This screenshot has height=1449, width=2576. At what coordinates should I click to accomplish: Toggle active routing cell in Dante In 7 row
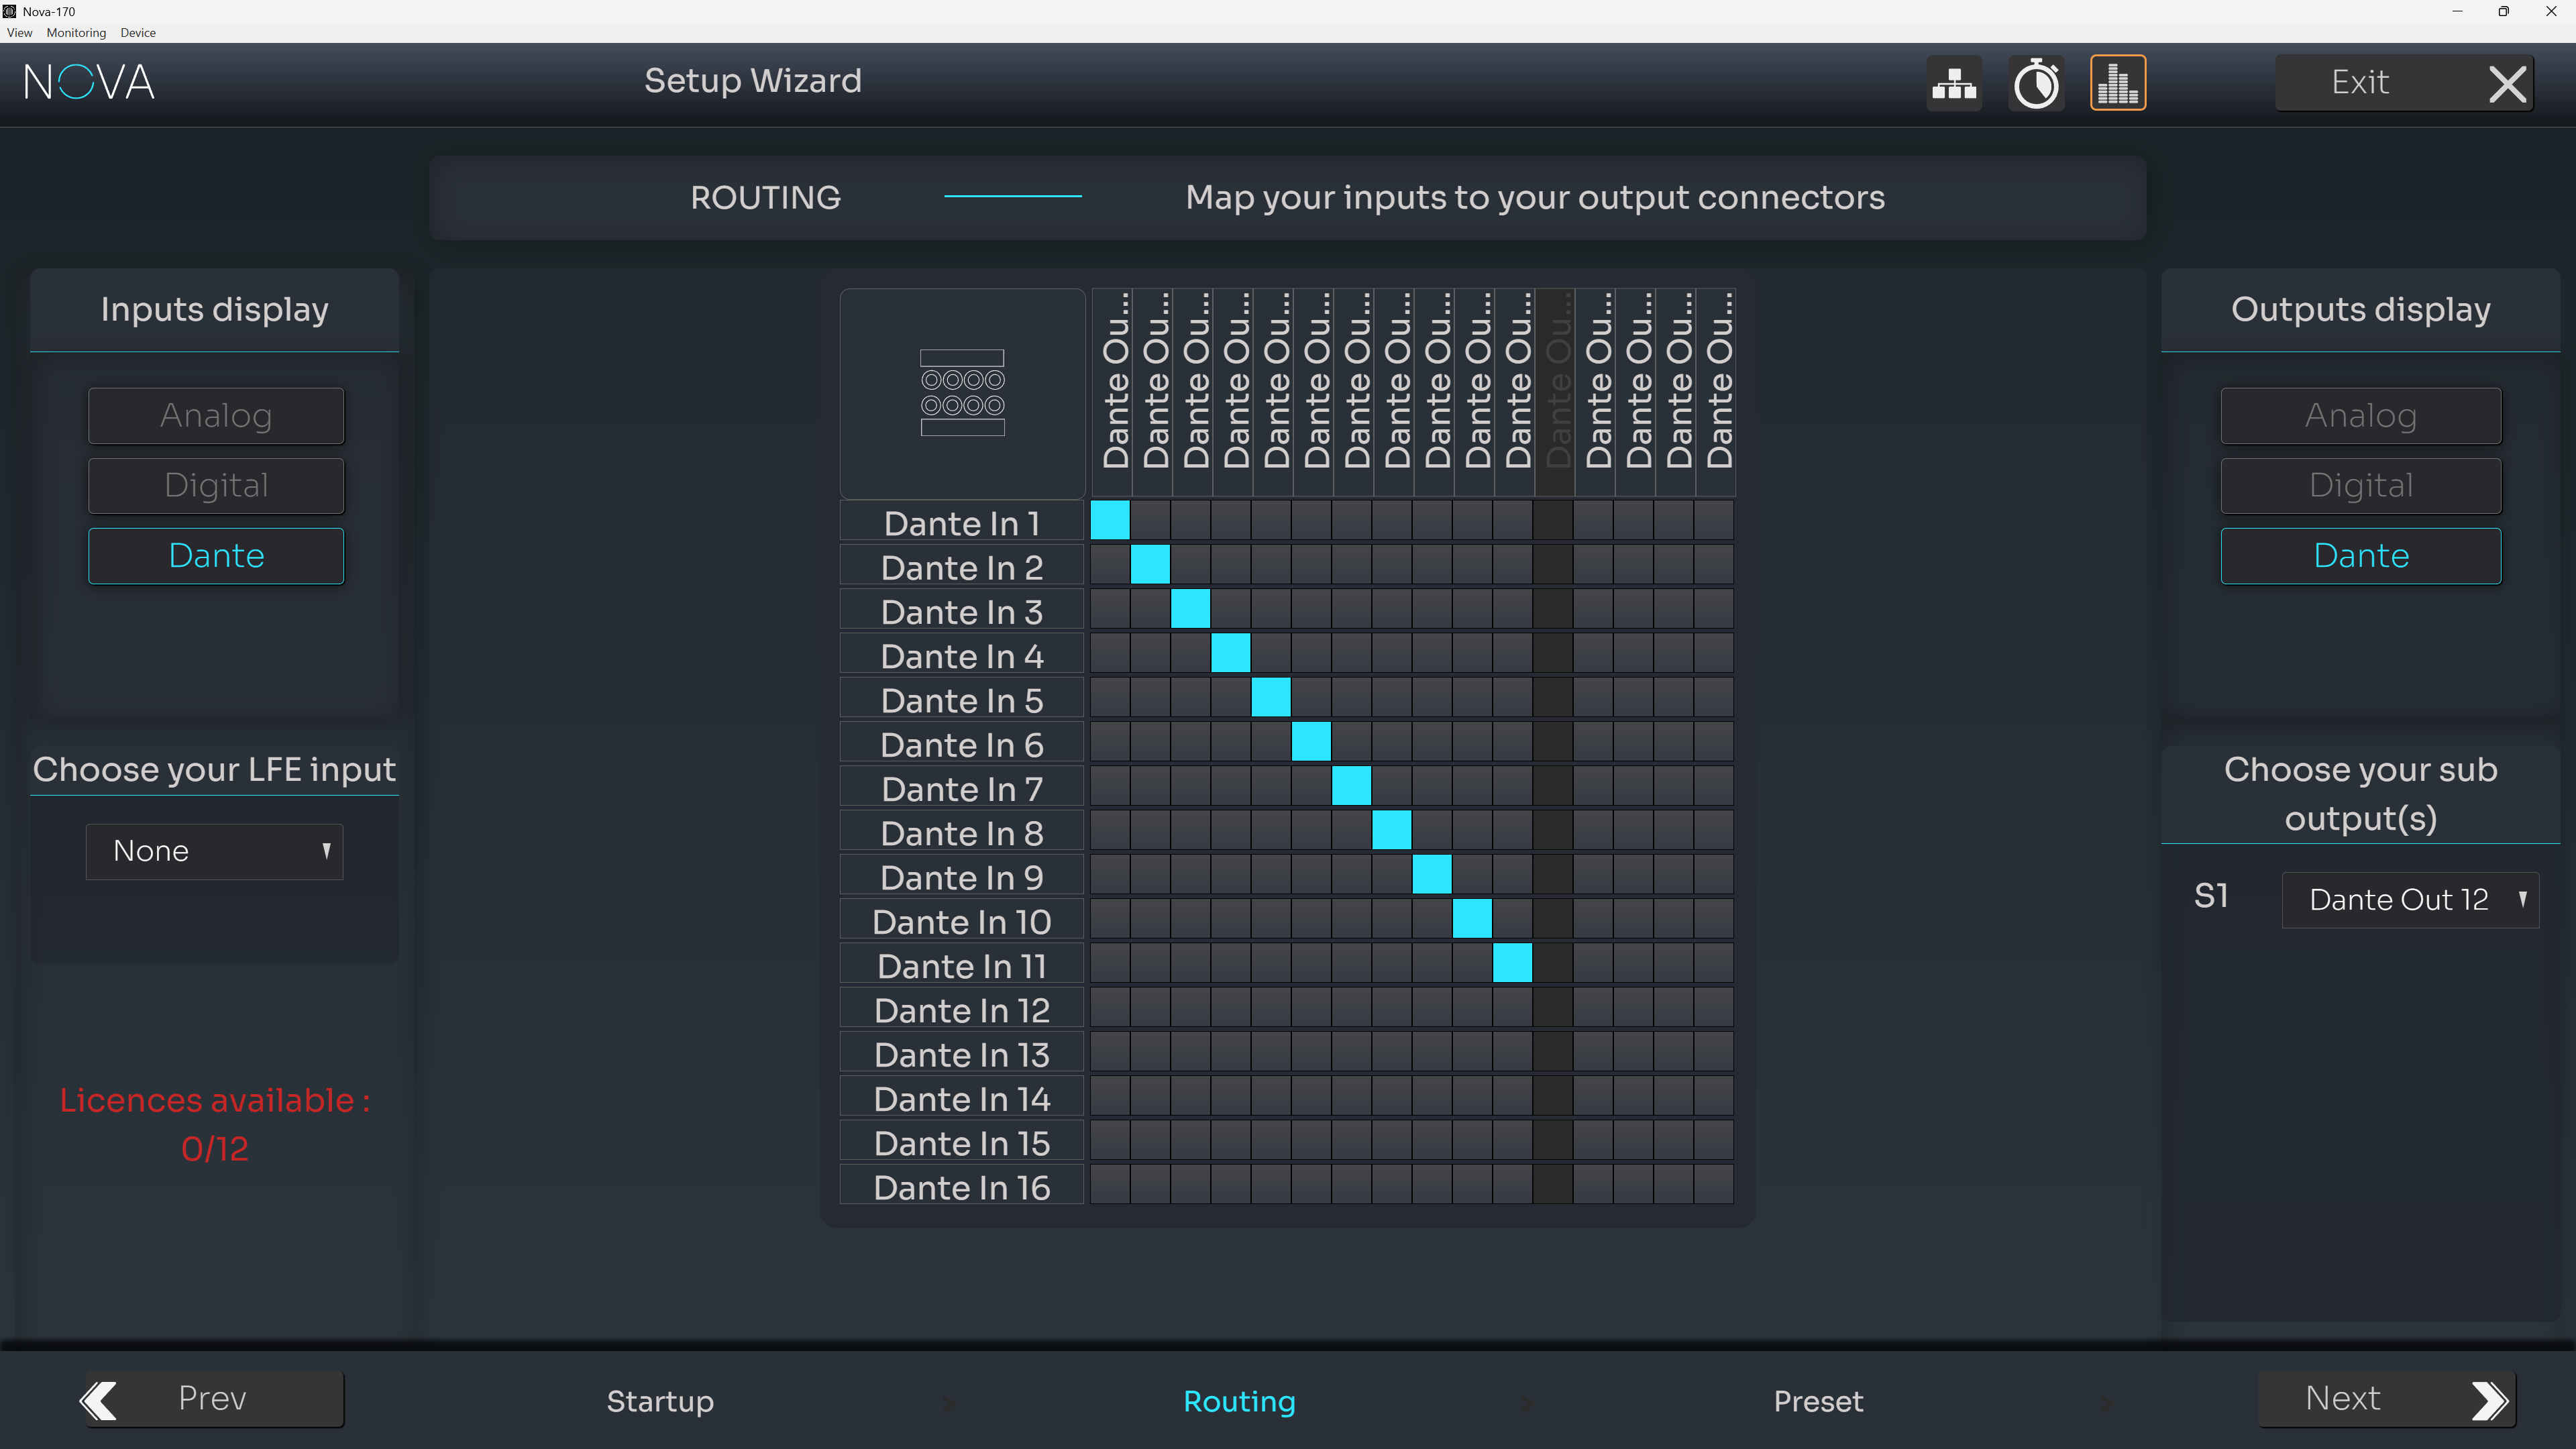pyautogui.click(x=1351, y=785)
